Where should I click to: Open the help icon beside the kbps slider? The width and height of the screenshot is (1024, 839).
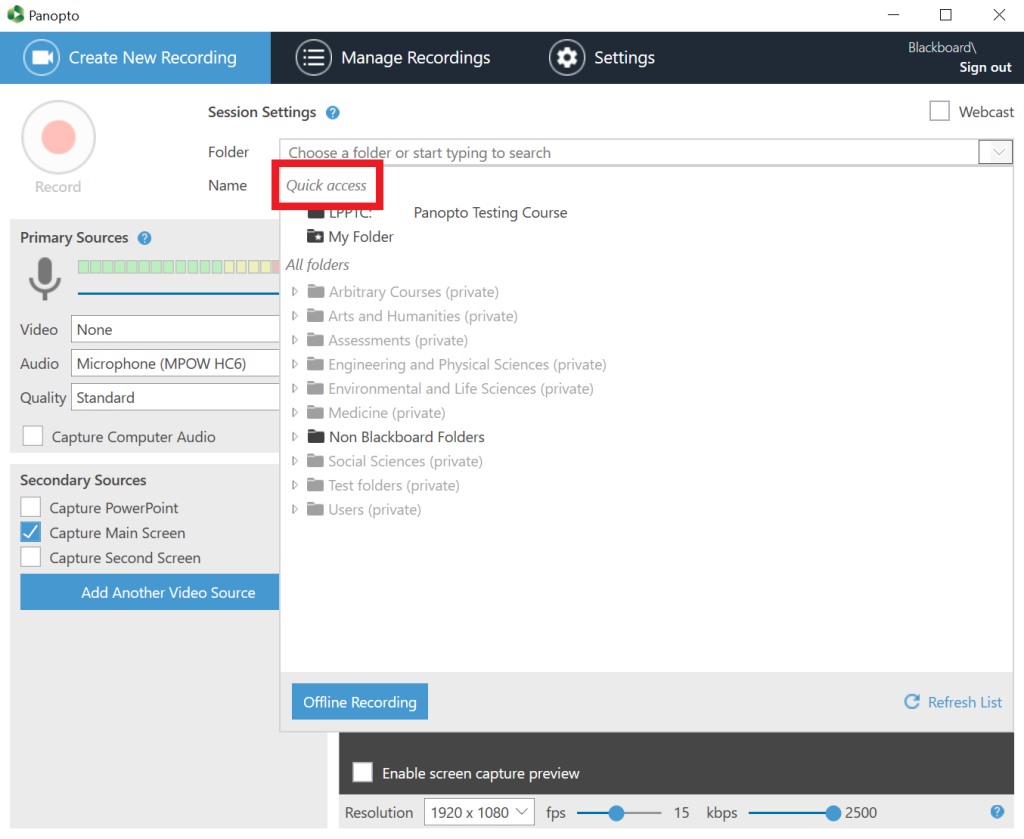click(997, 812)
